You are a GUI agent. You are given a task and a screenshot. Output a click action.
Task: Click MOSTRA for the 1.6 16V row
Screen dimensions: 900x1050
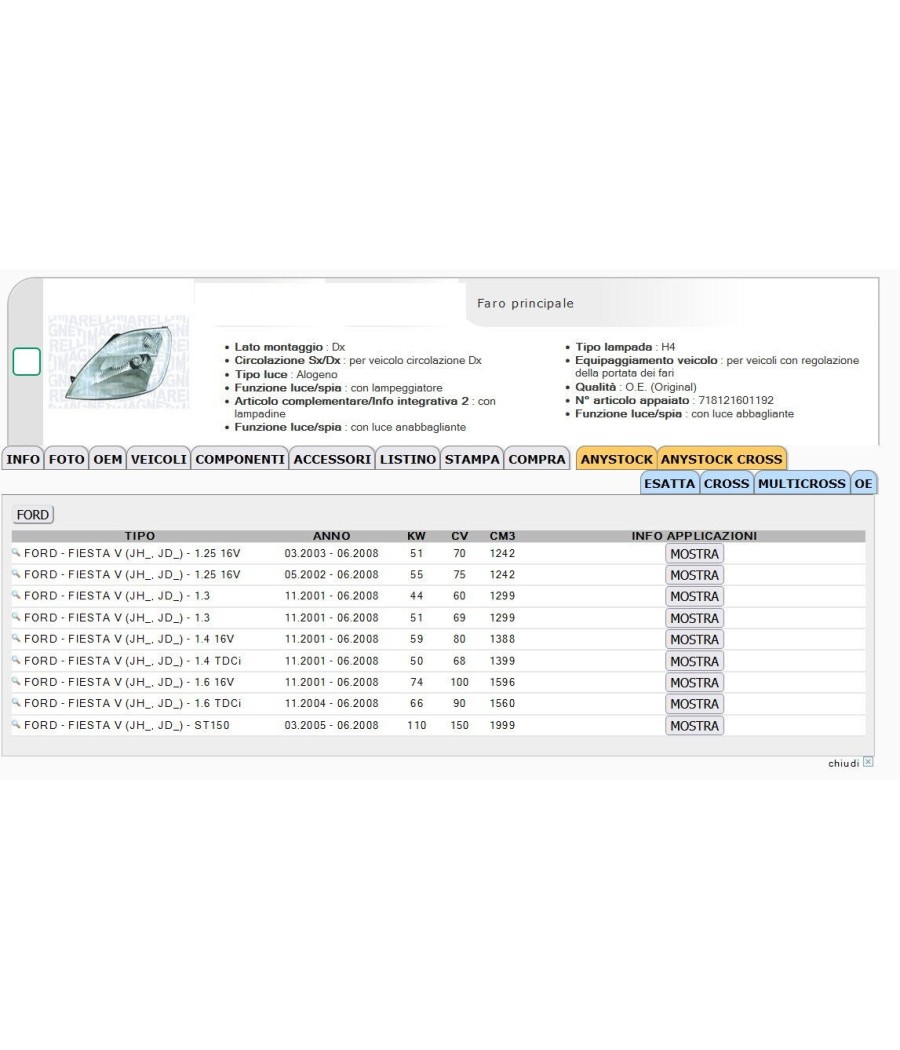[x=694, y=682]
